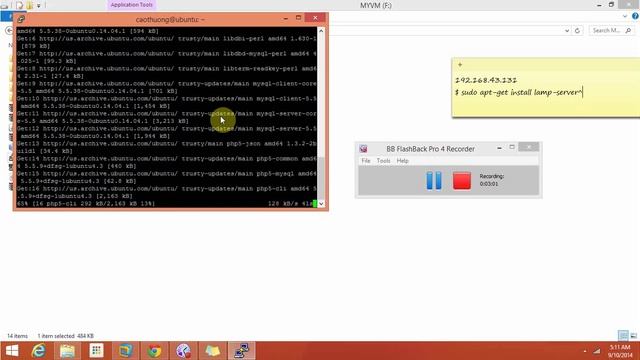Open Help menu in BB FlashBack Recorder
The image size is (640, 360).
click(x=402, y=161)
